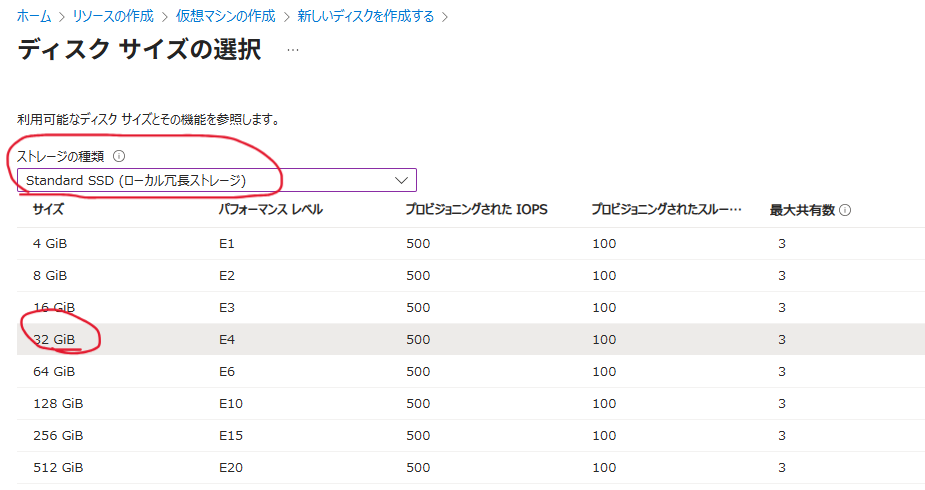Show info tooltip for ストレージの種類
Image resolution: width=925 pixels, height=490 pixels.
119,156
